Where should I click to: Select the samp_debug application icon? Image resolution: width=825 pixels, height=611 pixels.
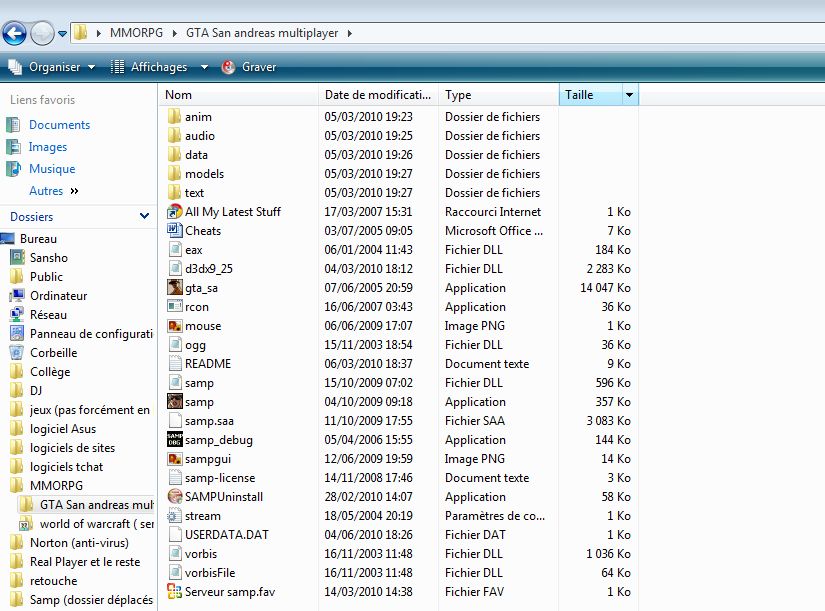tap(175, 439)
